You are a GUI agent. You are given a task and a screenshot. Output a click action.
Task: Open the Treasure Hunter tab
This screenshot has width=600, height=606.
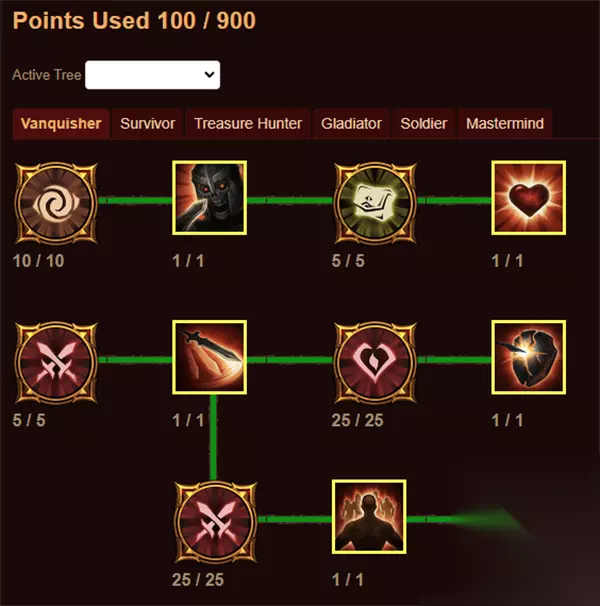point(248,124)
